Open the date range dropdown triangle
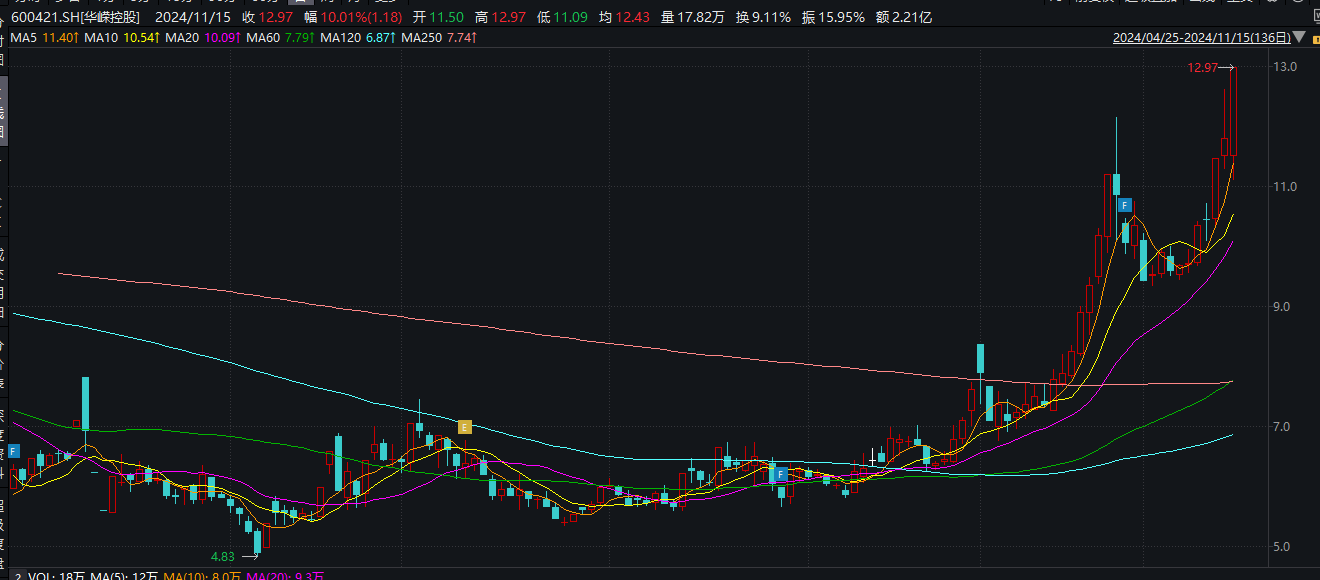 (x=1299, y=38)
